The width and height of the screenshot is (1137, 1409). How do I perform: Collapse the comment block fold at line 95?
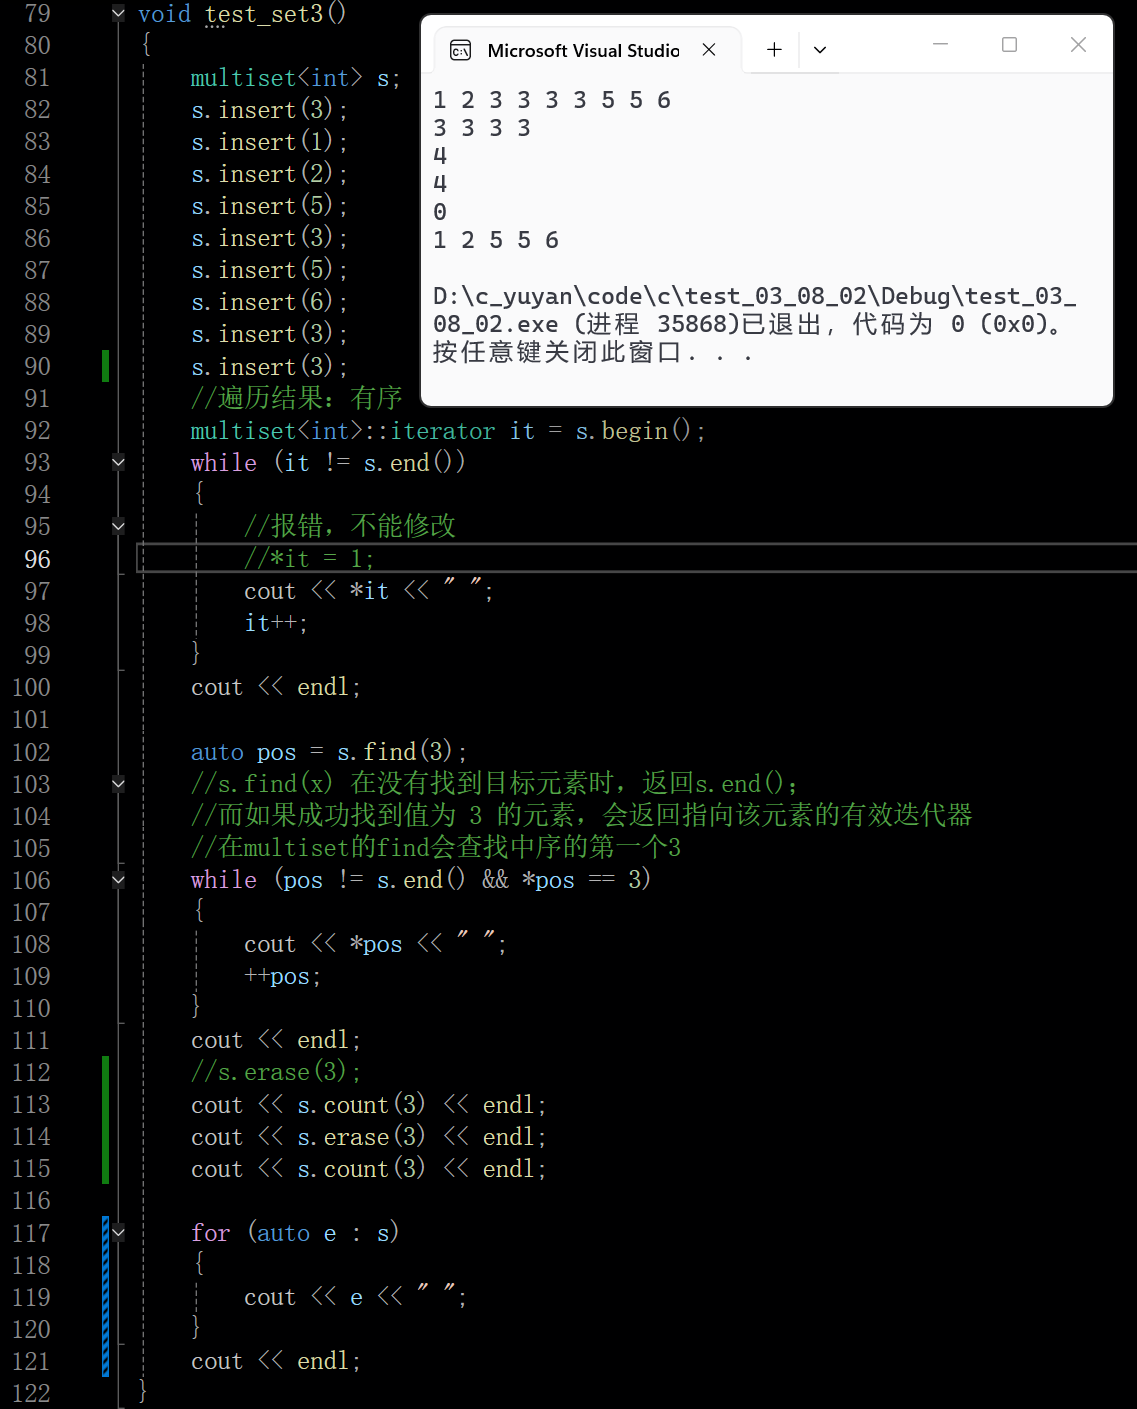point(118,526)
